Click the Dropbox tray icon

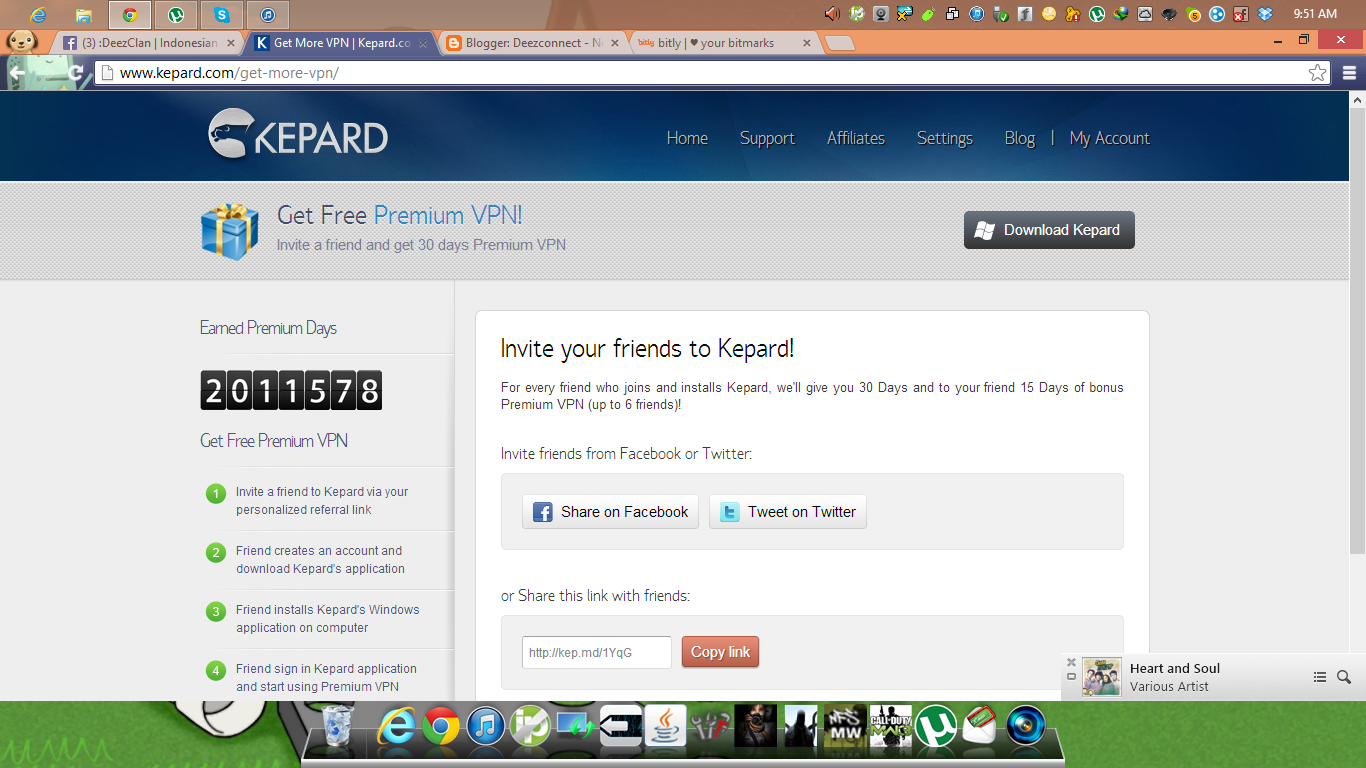point(1265,14)
